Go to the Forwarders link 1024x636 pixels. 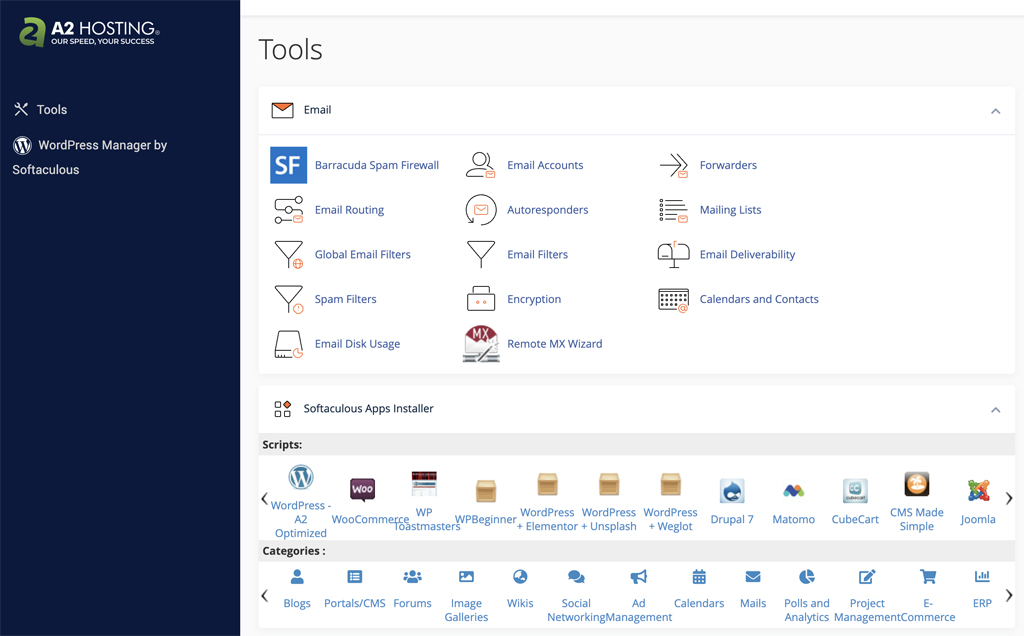pos(728,165)
